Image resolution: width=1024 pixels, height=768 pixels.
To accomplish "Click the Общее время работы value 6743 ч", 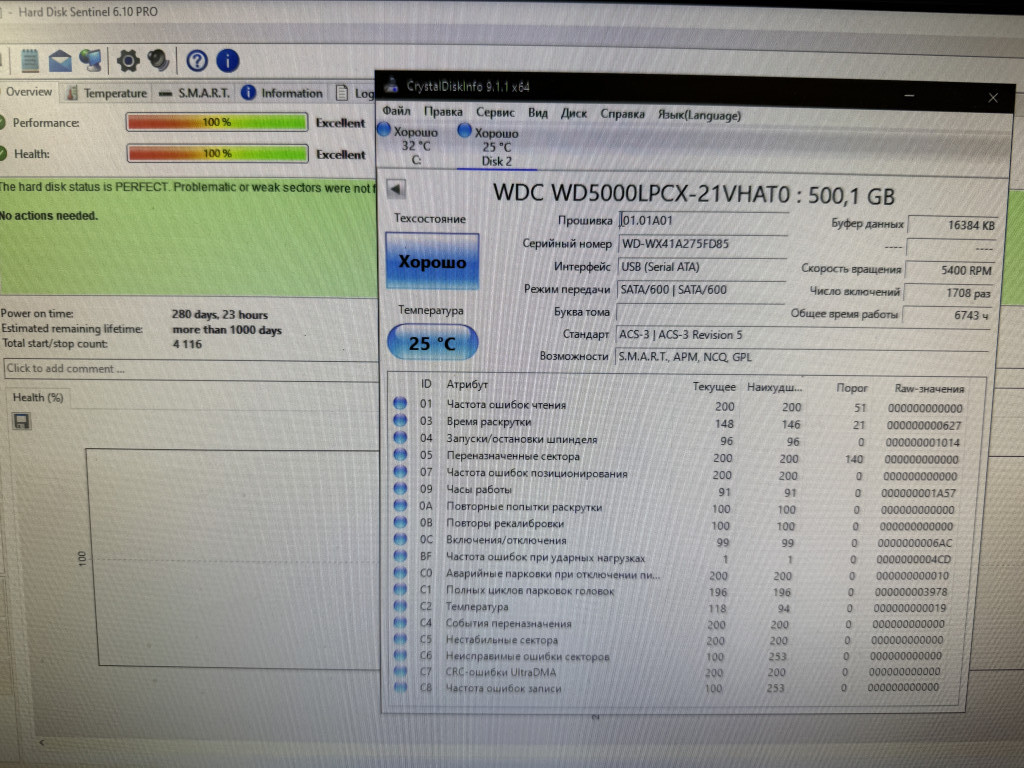I will pyautogui.click(x=947, y=315).
